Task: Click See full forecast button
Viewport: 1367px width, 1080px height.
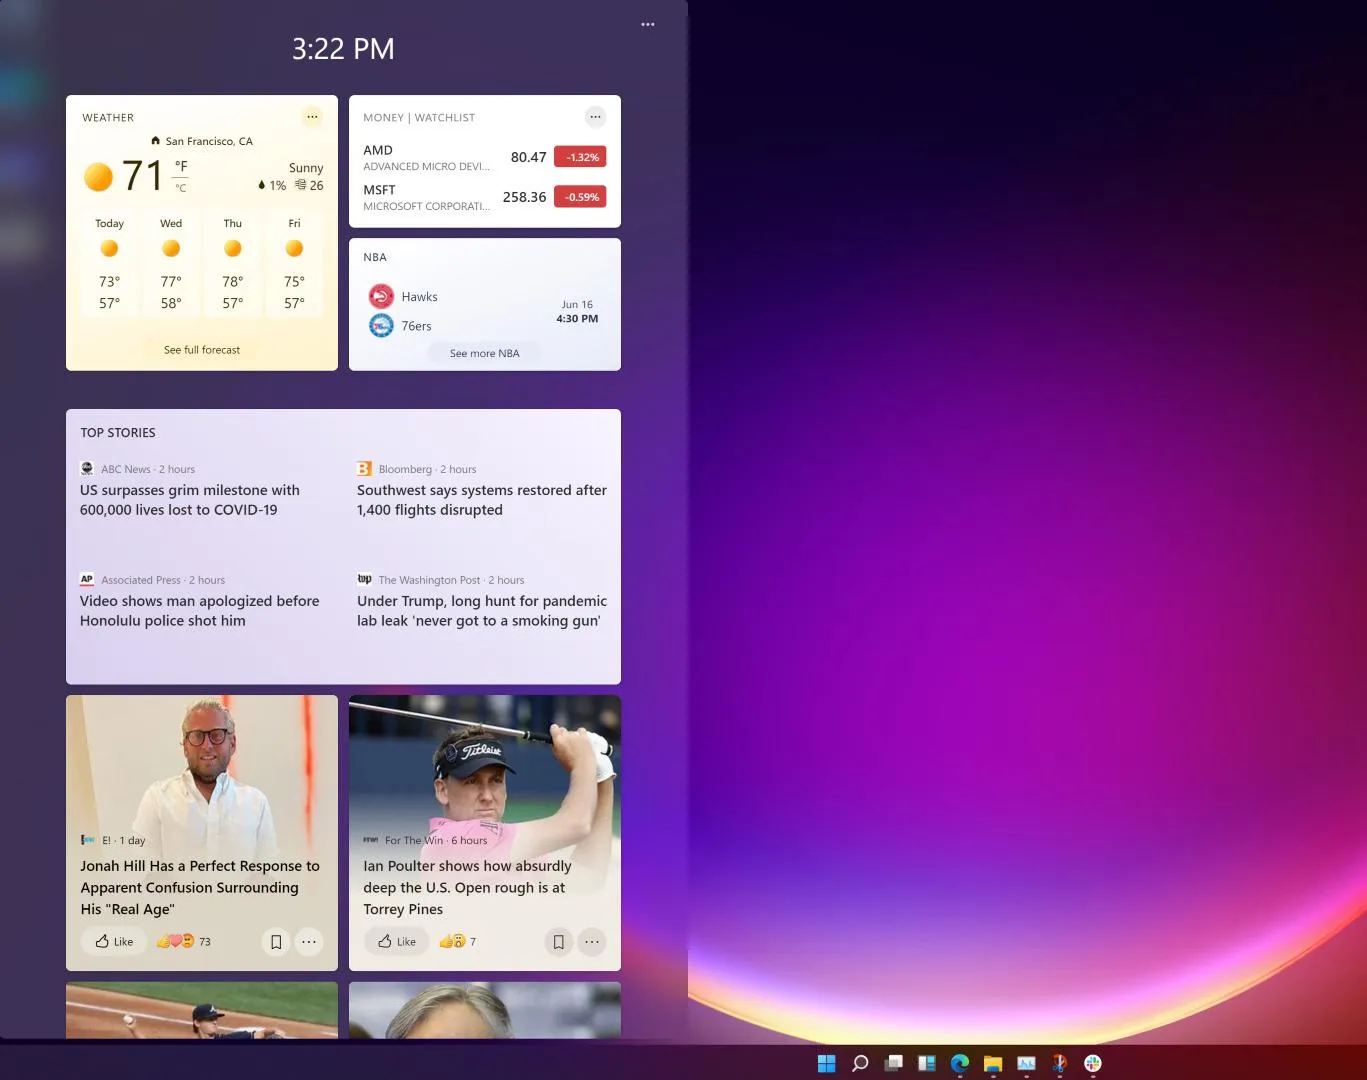Action: click(x=202, y=350)
